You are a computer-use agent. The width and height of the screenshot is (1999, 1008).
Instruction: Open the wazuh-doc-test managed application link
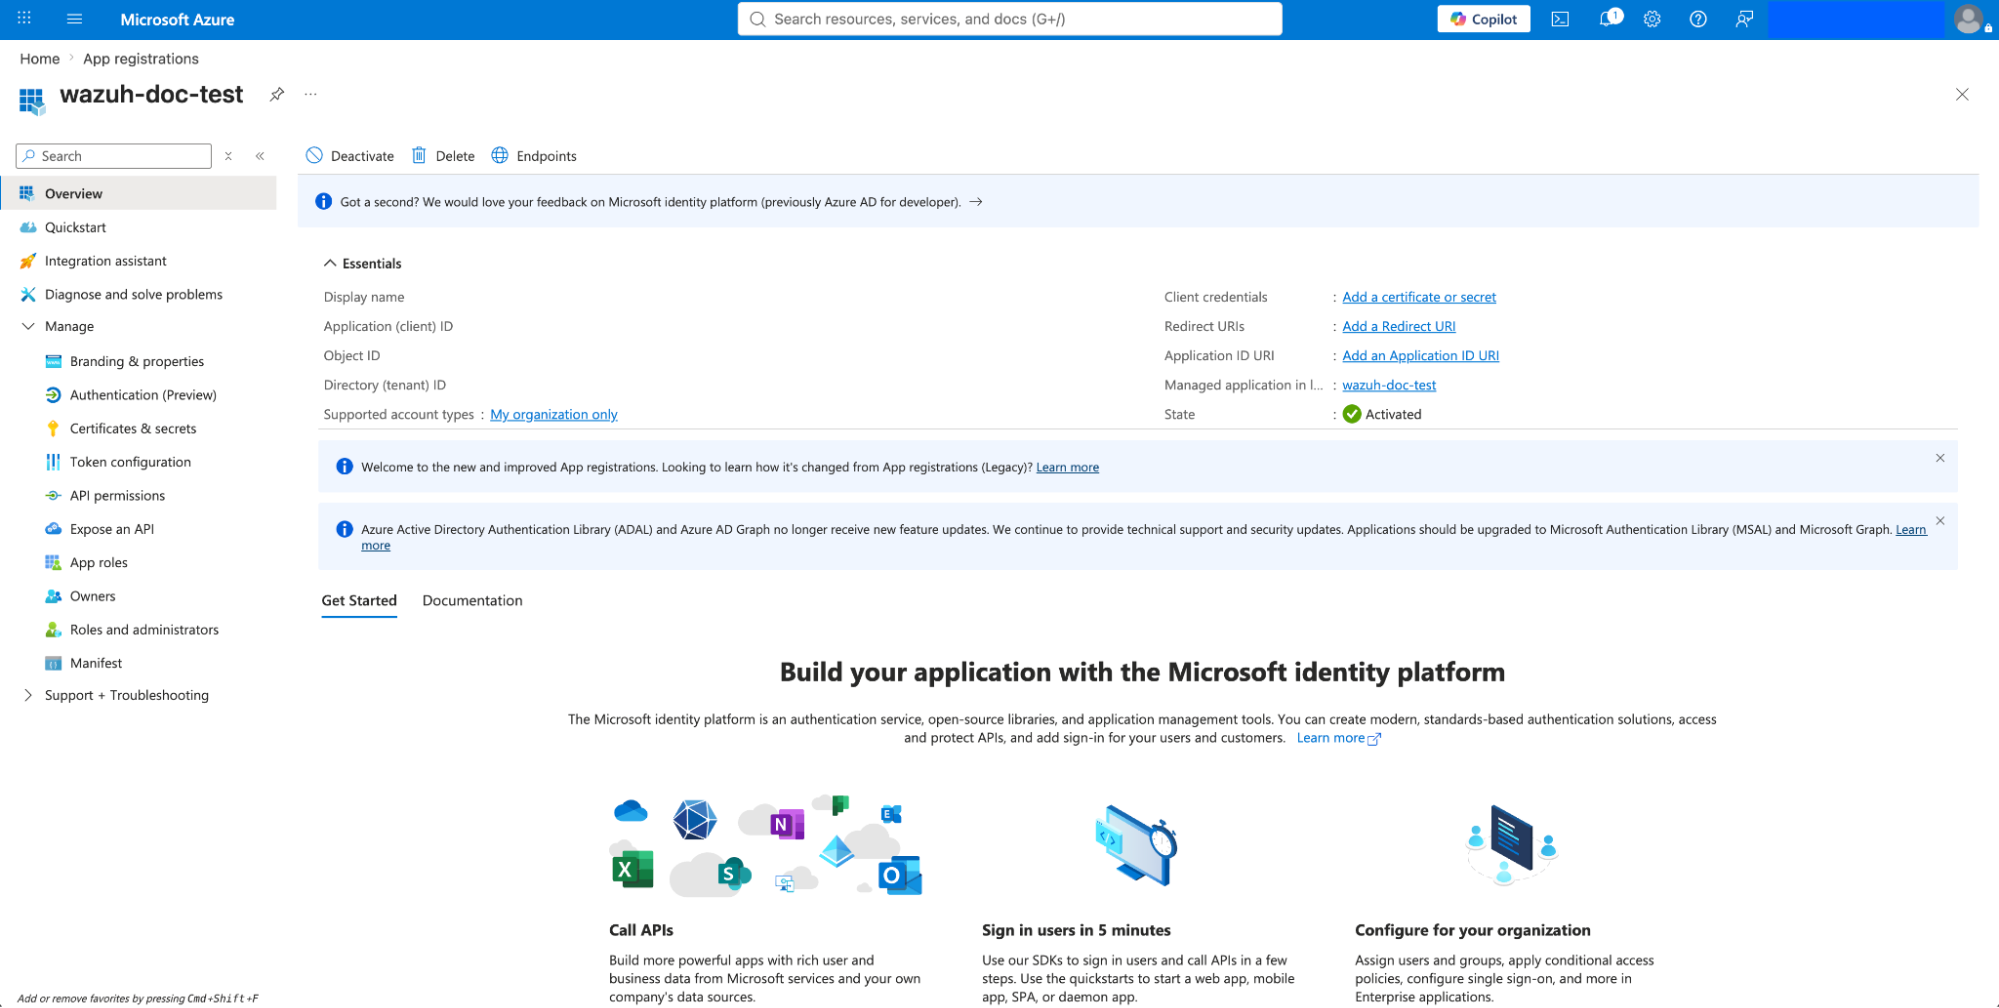[x=1388, y=385]
